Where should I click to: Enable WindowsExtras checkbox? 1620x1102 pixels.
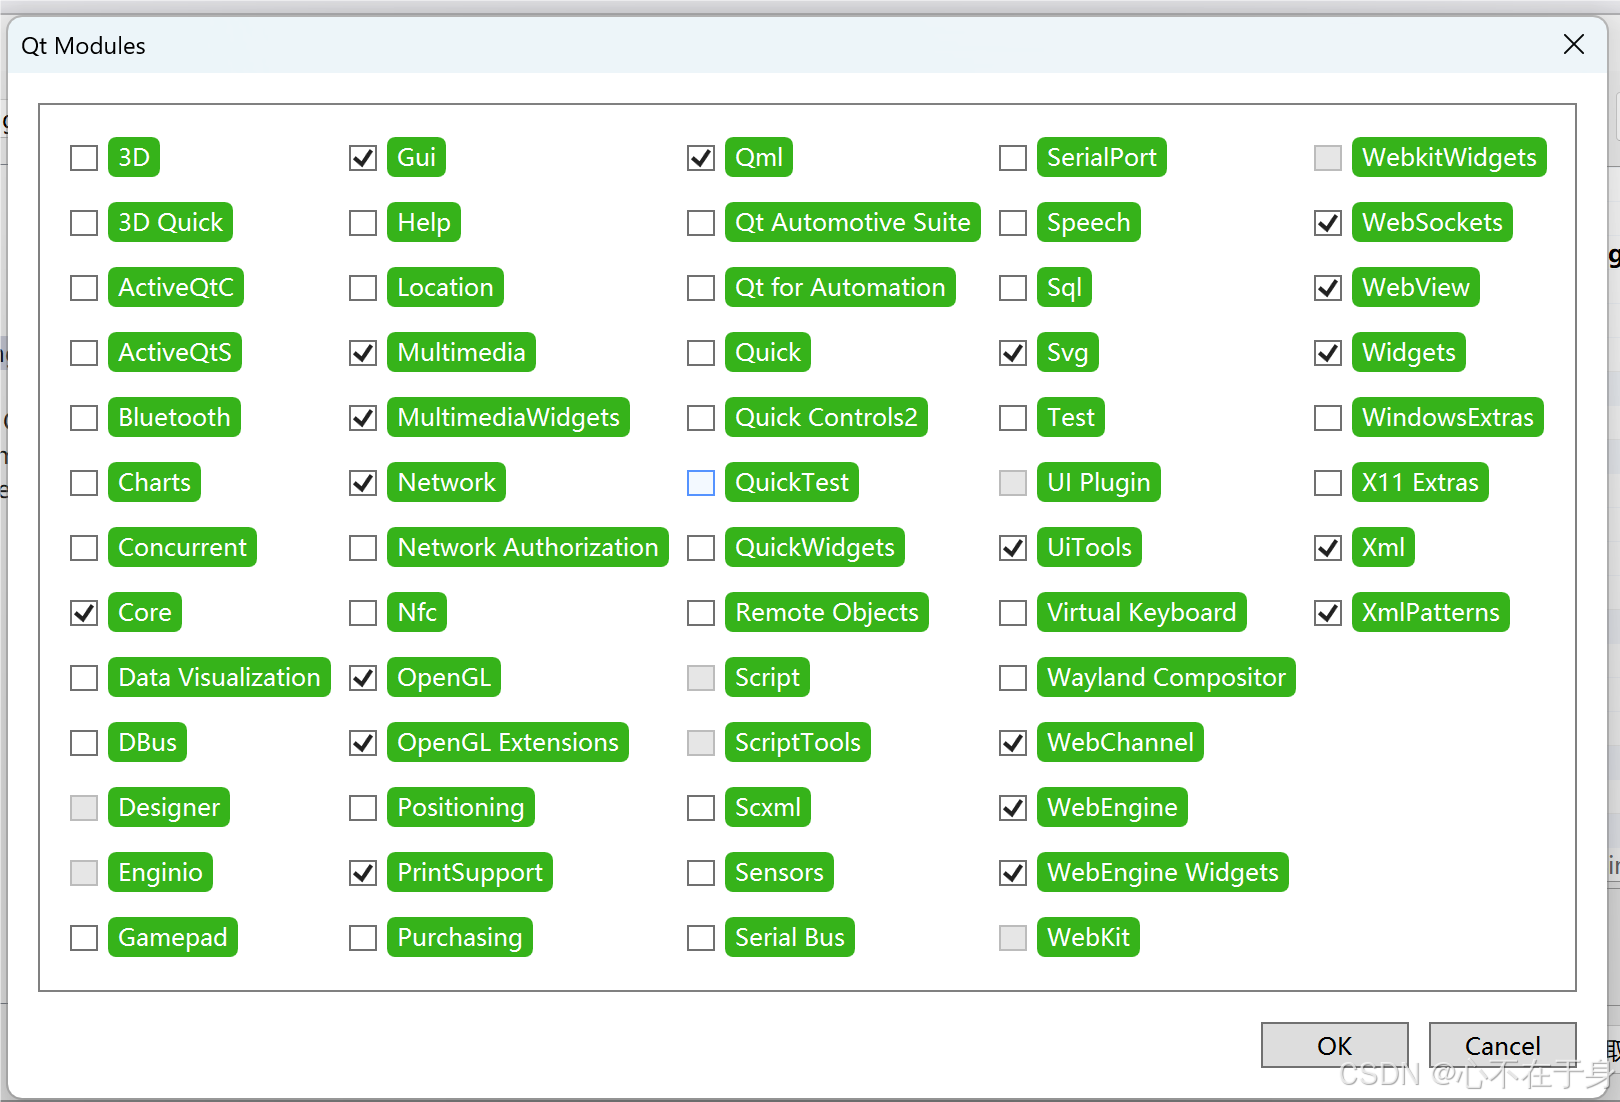tap(1328, 418)
